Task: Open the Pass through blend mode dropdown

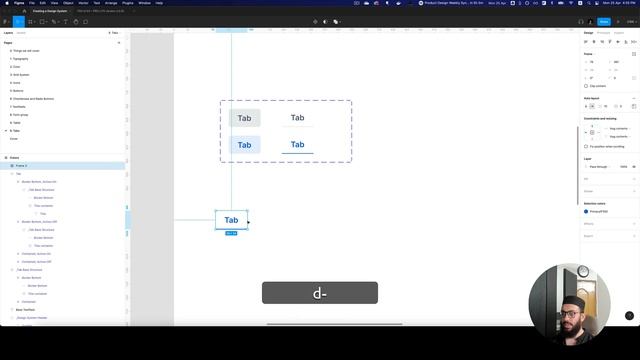Action: [x=598, y=167]
